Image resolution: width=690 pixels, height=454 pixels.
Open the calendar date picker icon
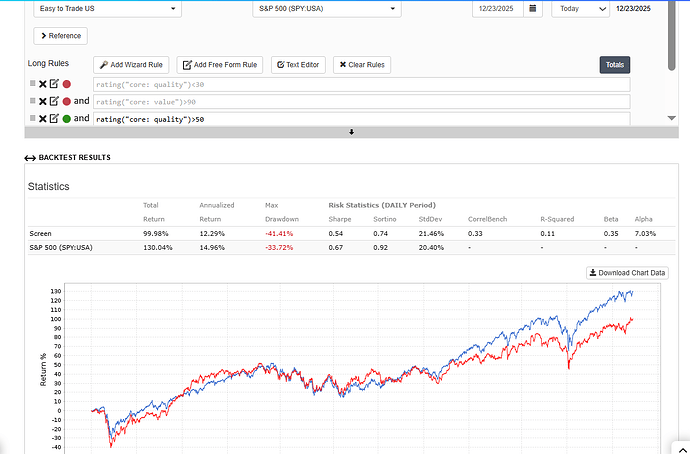click(533, 8)
